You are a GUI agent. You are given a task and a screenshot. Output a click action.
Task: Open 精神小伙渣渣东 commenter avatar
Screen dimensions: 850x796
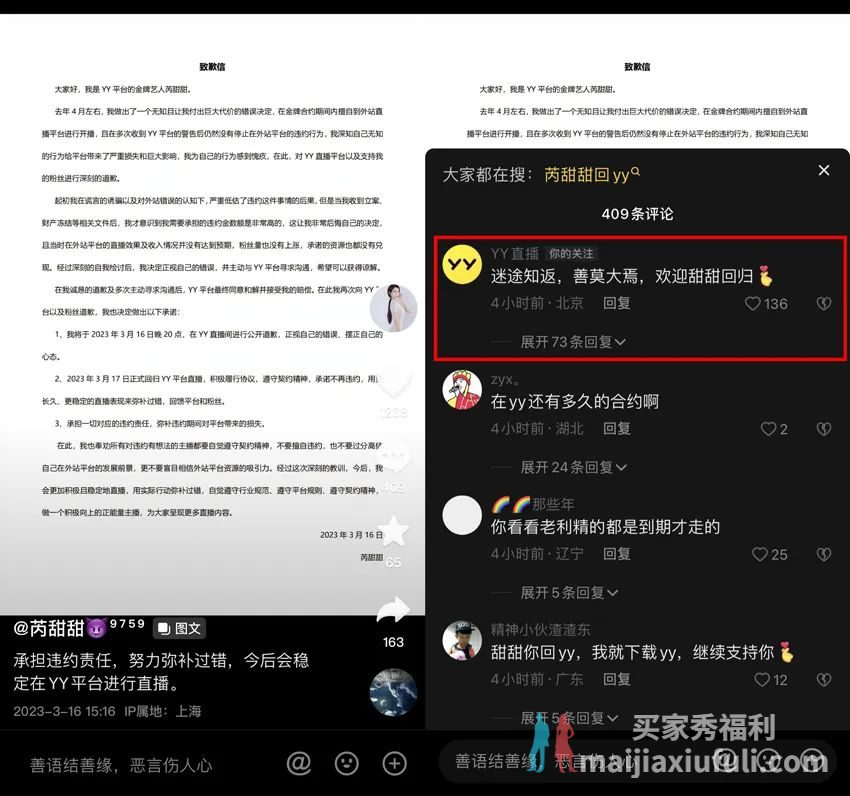pyautogui.click(x=462, y=640)
